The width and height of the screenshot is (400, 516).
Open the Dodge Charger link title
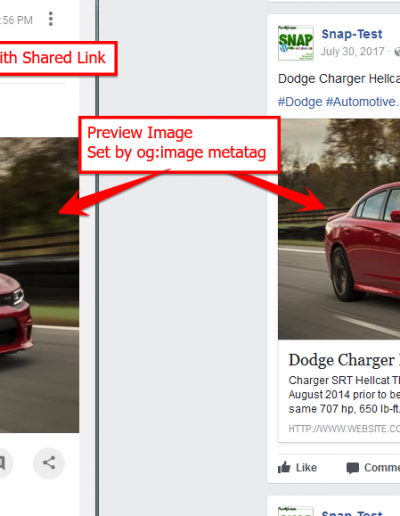point(344,360)
